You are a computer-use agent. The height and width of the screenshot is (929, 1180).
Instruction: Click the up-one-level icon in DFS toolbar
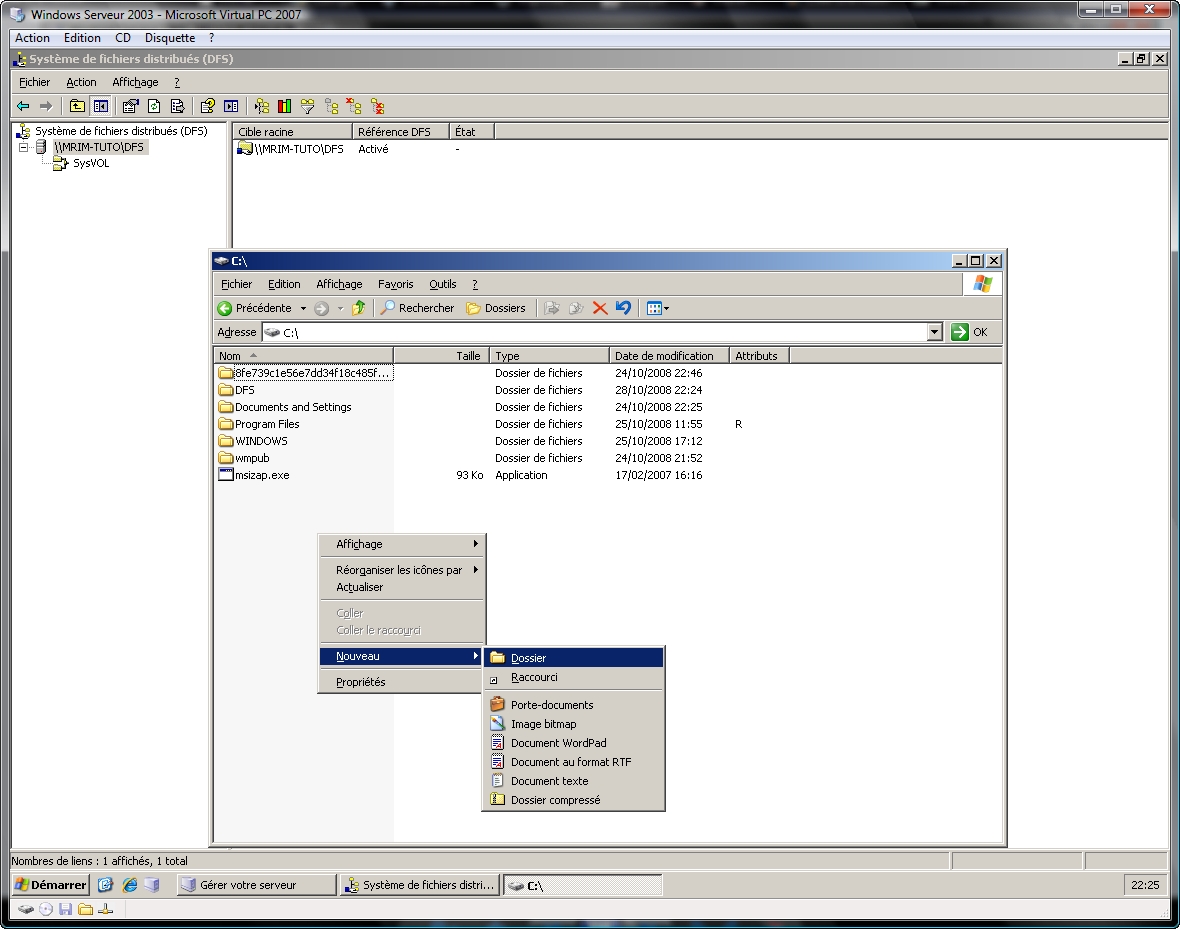(77, 106)
